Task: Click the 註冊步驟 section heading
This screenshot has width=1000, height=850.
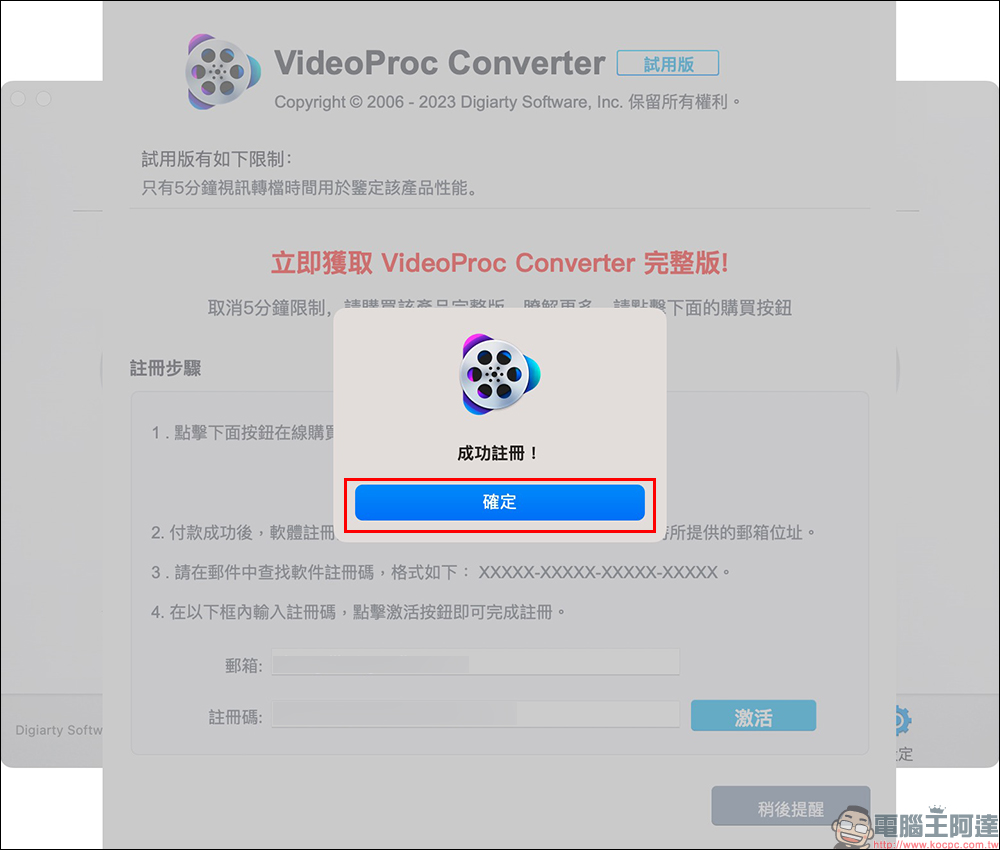Action: pyautogui.click(x=166, y=368)
